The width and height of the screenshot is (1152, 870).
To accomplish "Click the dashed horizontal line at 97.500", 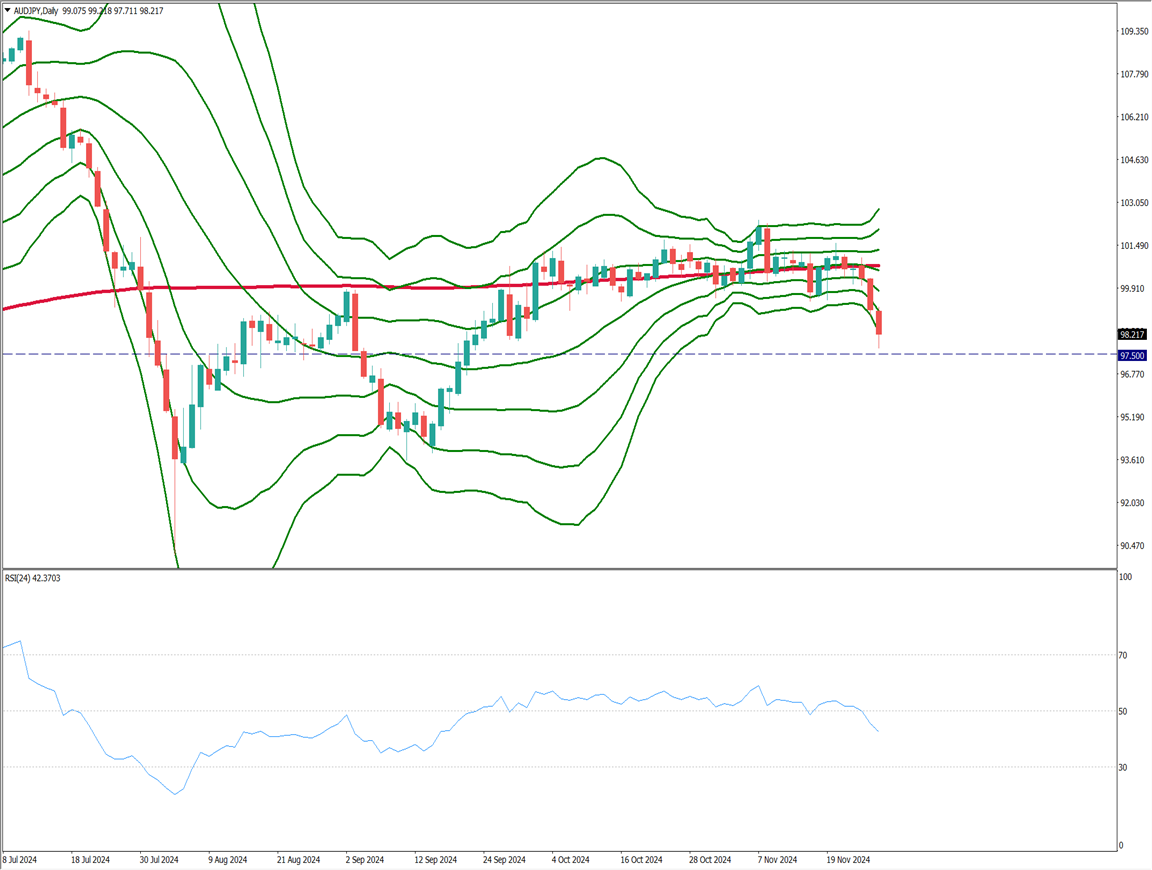I will tap(600, 354).
